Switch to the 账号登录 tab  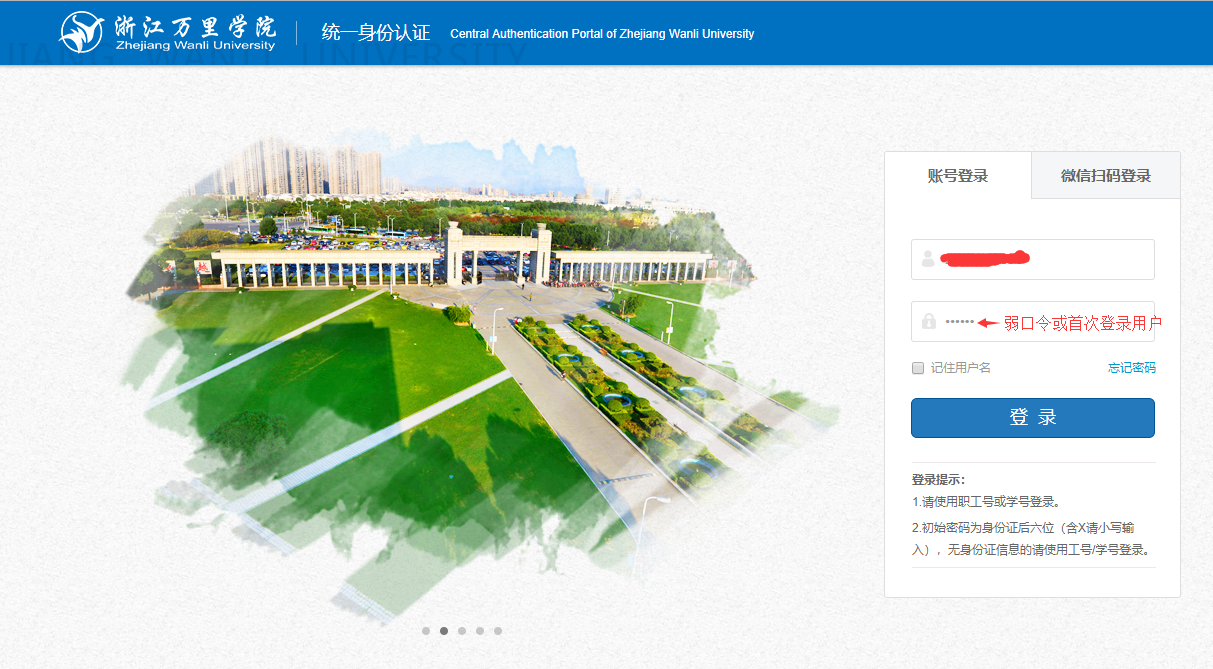click(957, 176)
